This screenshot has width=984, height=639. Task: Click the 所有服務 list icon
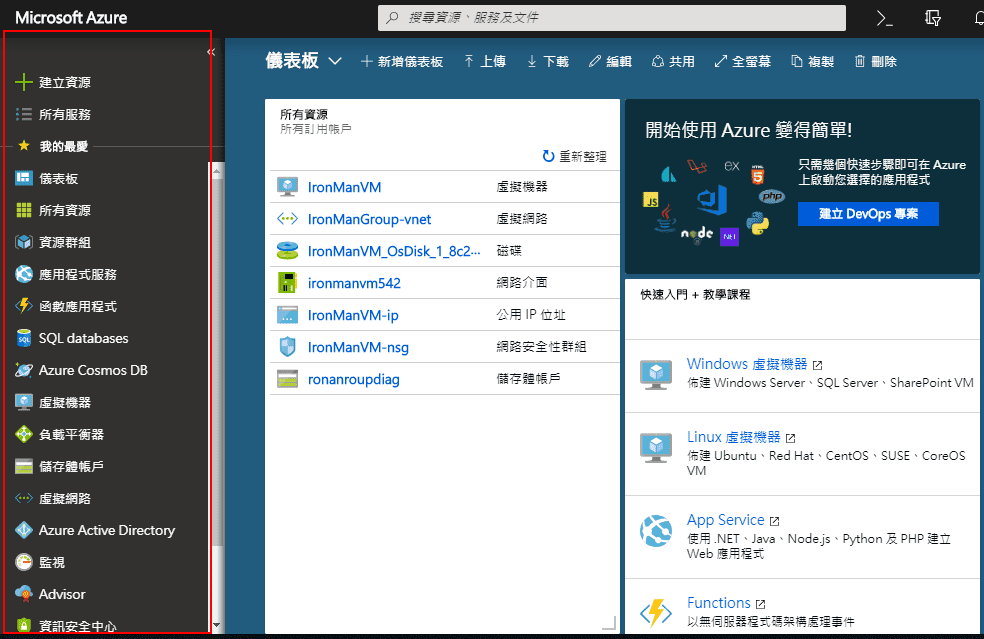[x=24, y=114]
